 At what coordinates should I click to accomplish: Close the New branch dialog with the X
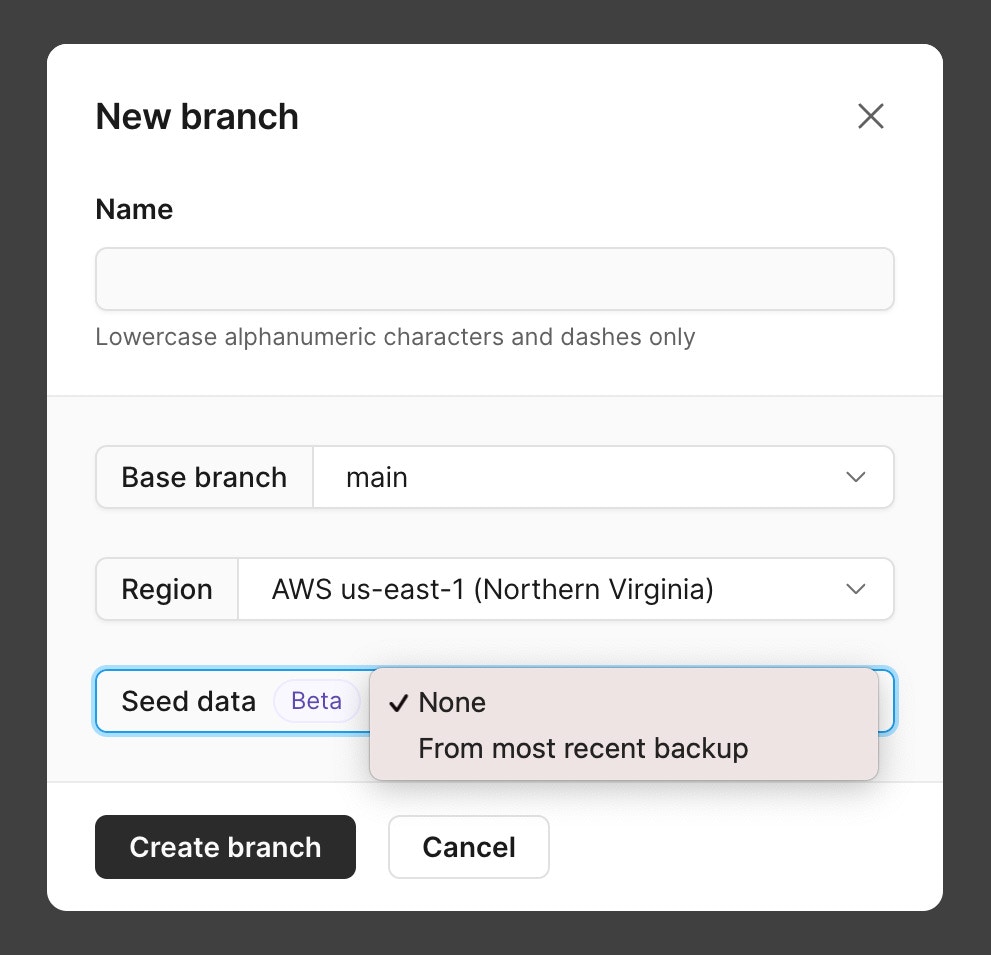tap(870, 116)
